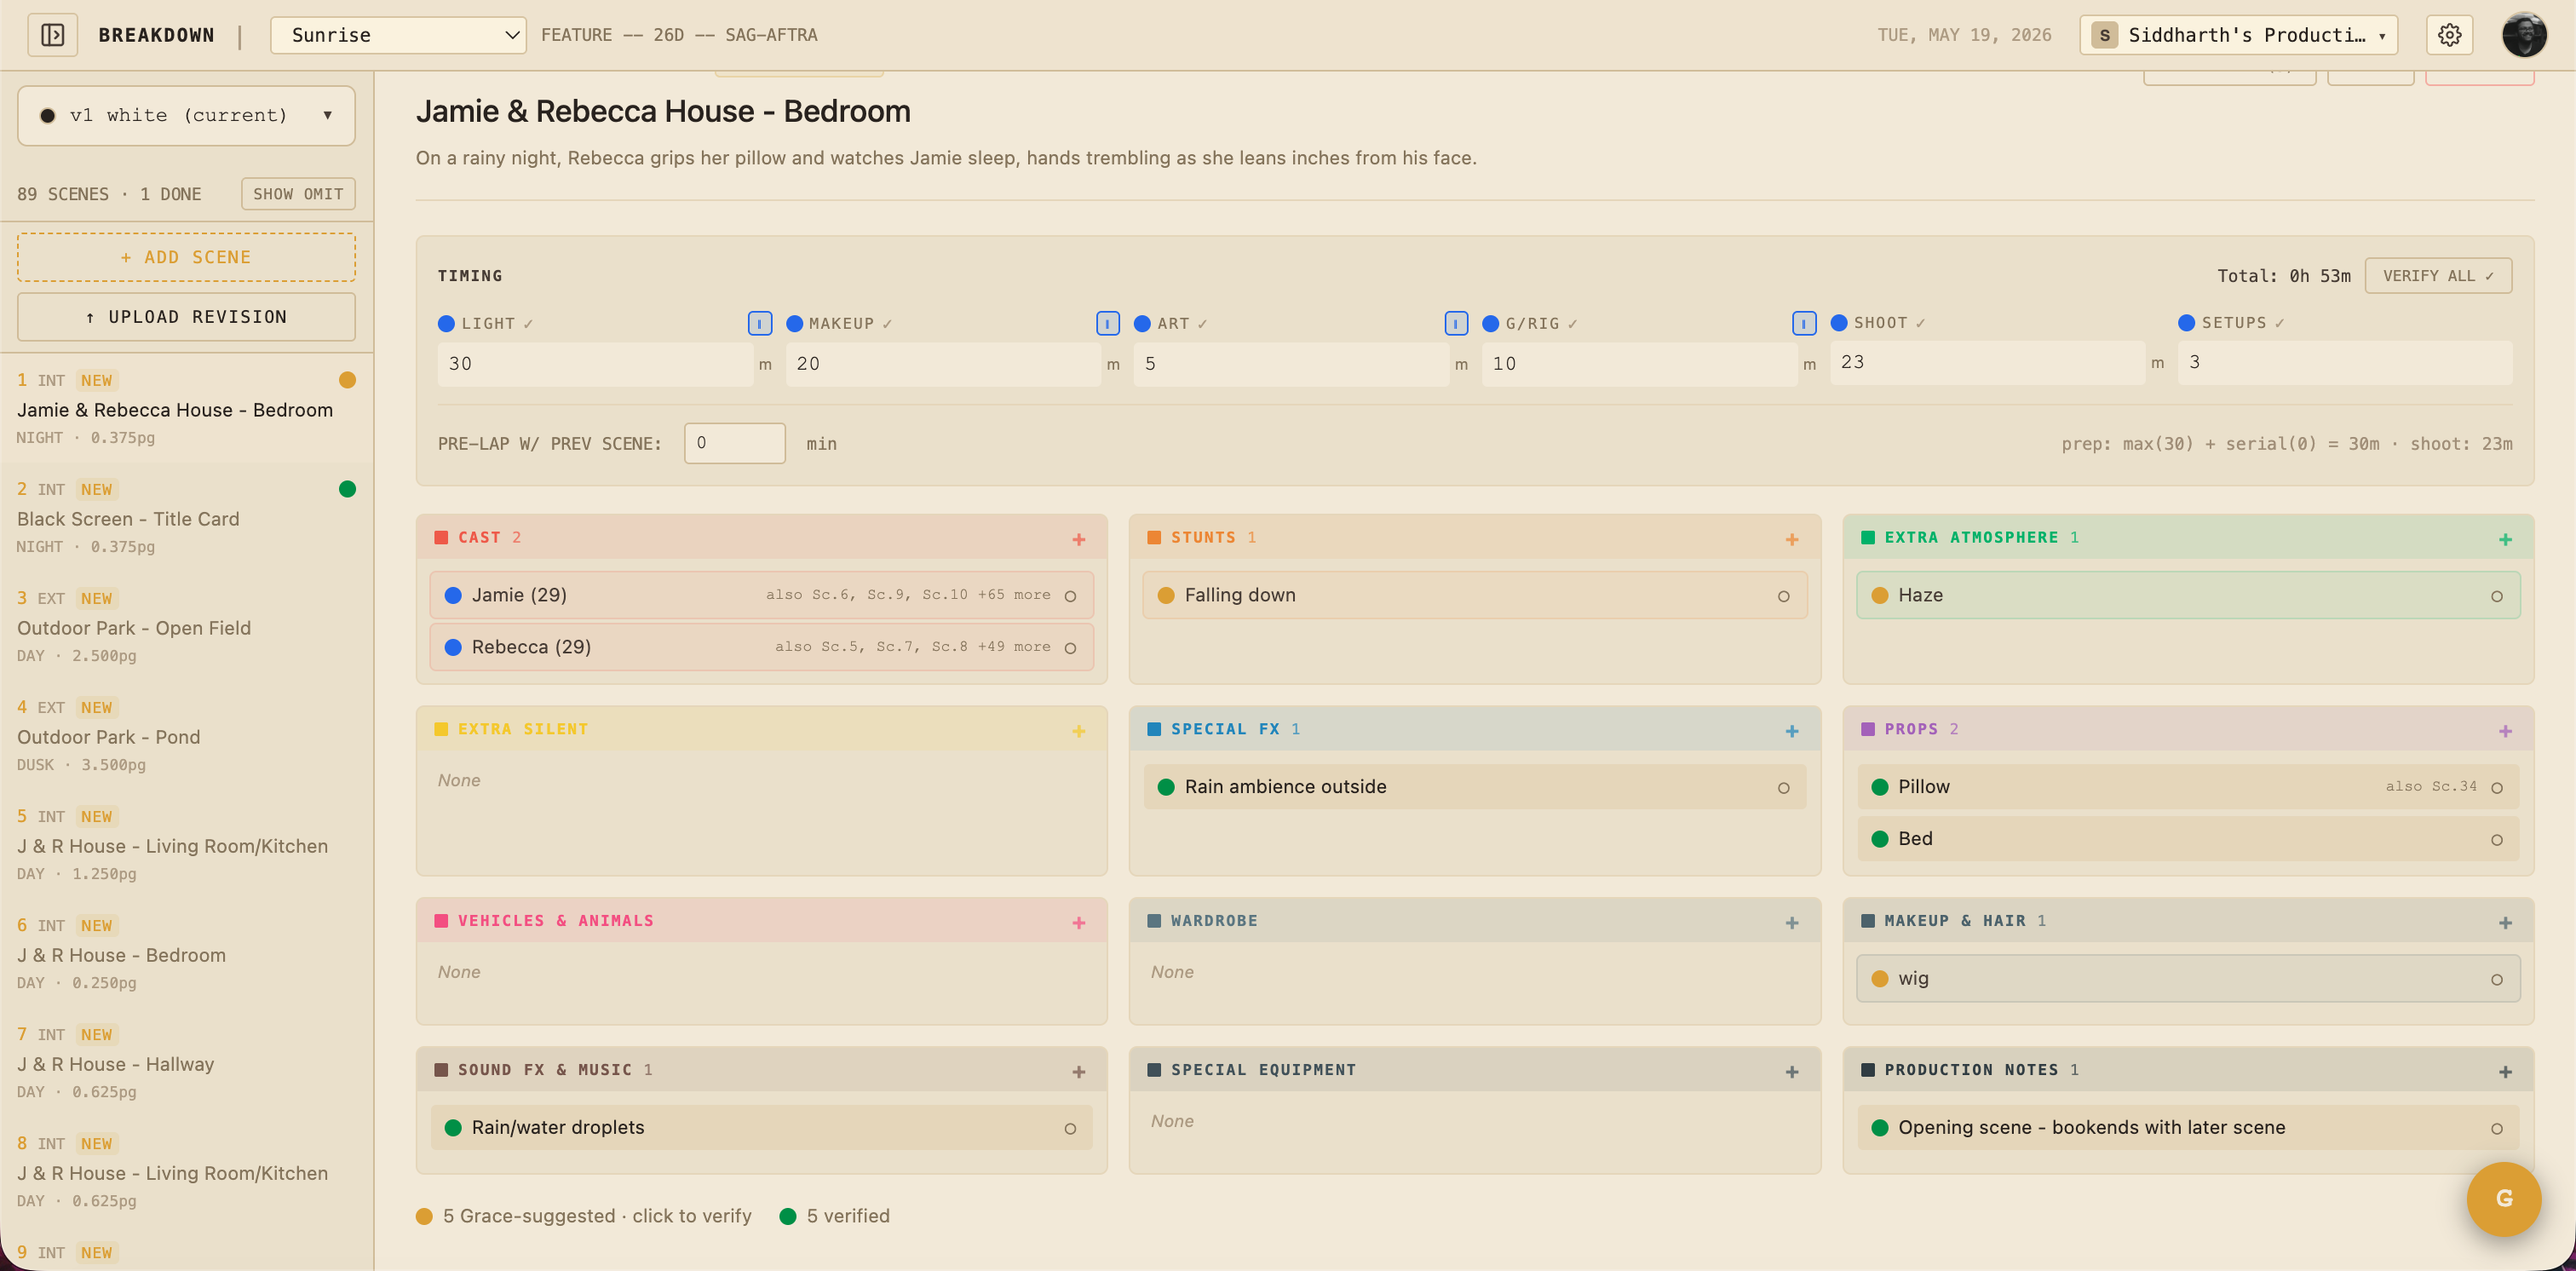Click the G/Rig timing field showing 10
Viewport: 2576px width, 1271px height.
(x=1639, y=364)
